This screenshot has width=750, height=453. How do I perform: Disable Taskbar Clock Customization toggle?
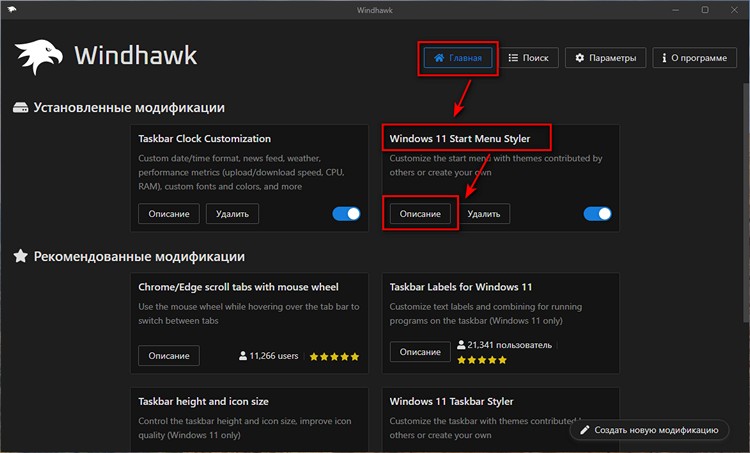click(x=346, y=213)
